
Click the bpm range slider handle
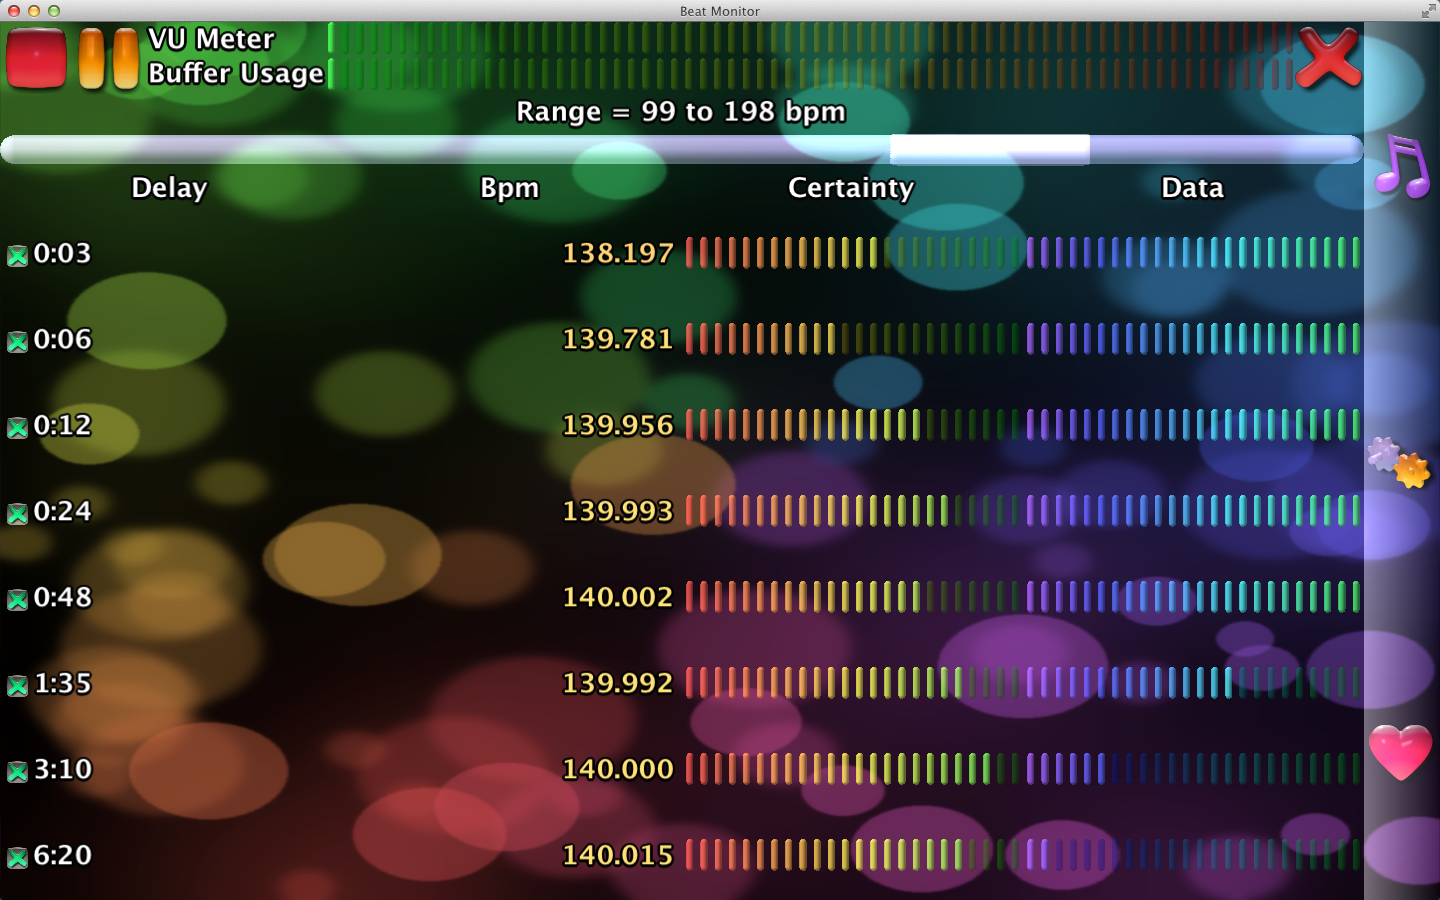click(990, 149)
